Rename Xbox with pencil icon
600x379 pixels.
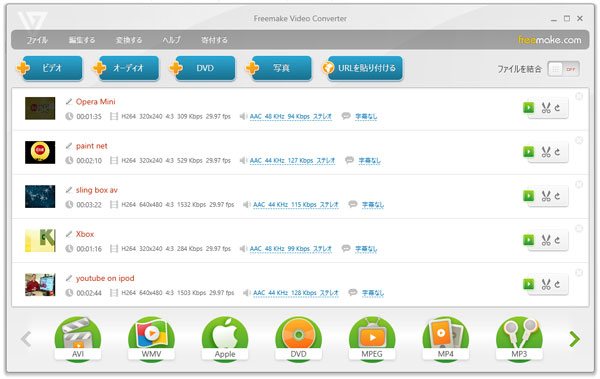pos(69,234)
